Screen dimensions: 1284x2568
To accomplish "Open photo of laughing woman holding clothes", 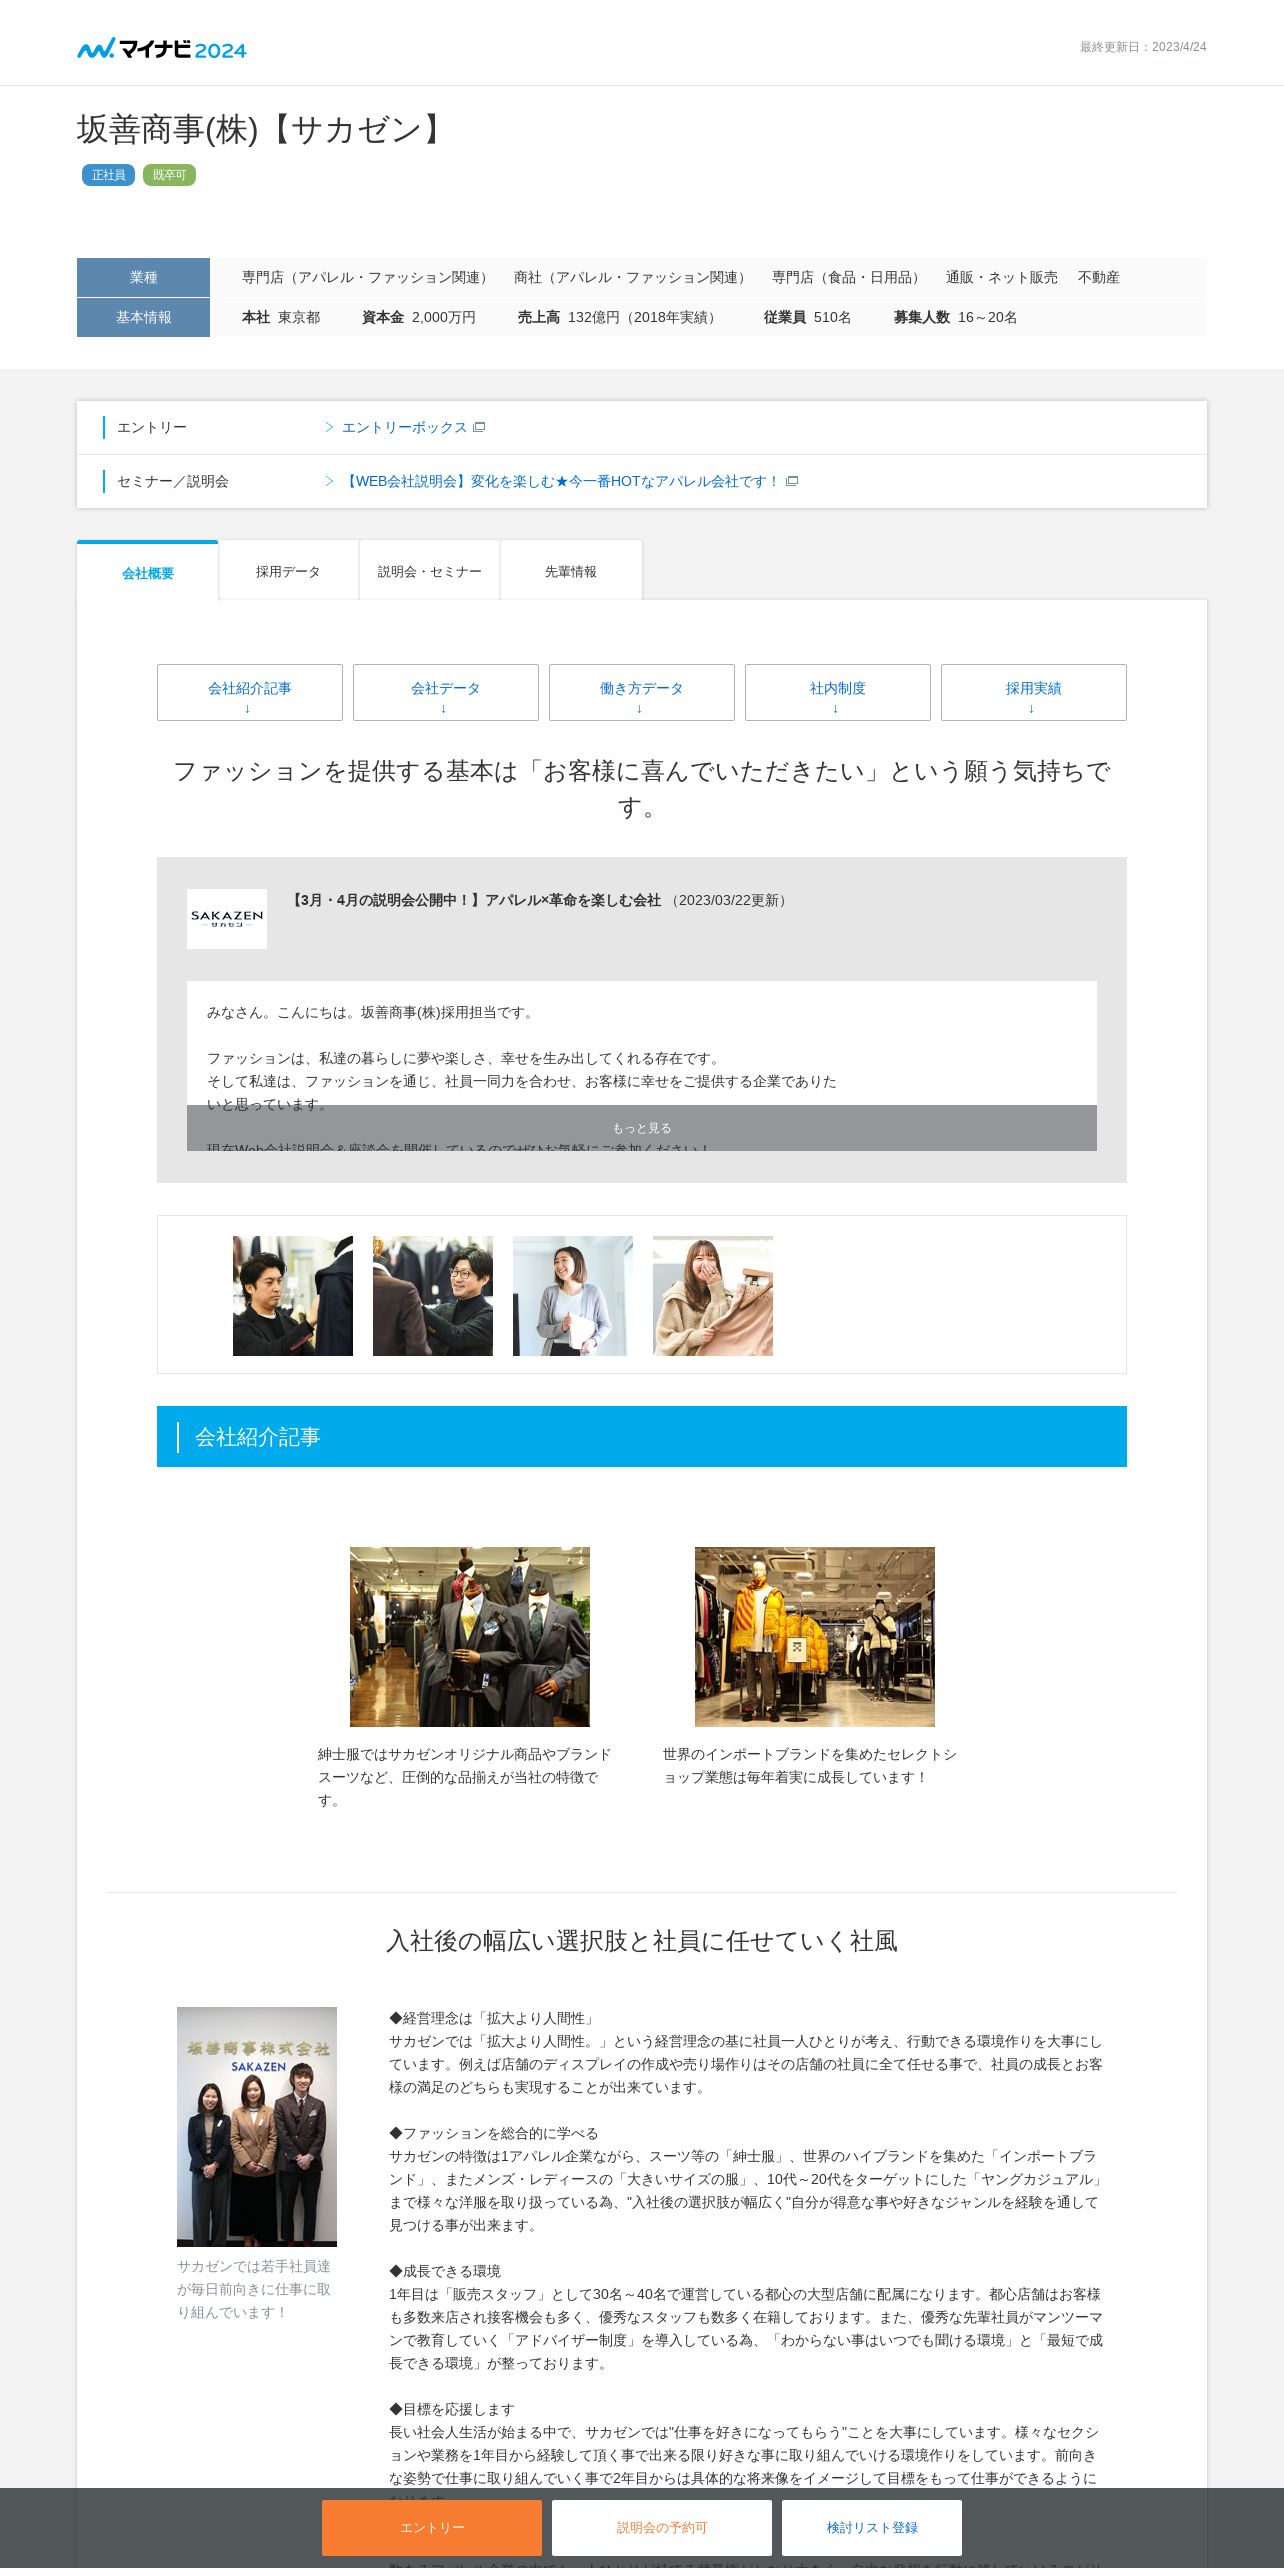I will pos(713,1296).
